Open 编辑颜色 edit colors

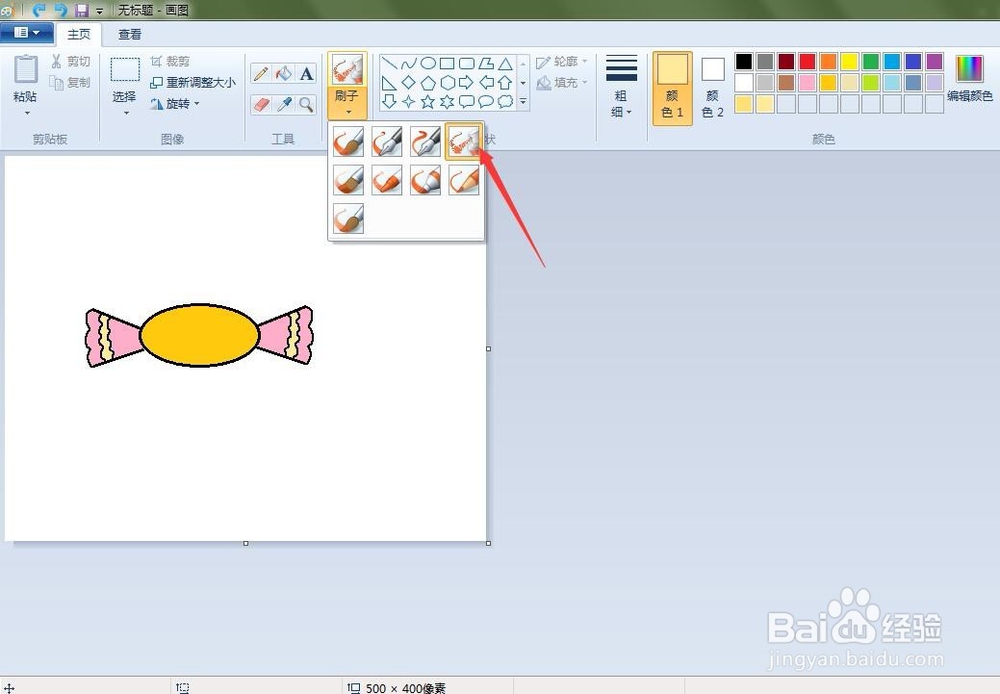pyautogui.click(x=969, y=78)
